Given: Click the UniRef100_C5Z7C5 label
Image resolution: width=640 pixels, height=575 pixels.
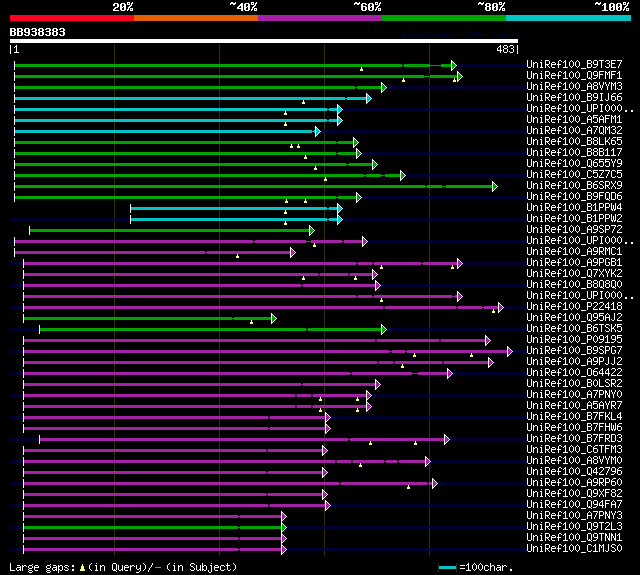Looking at the screenshot, I should coord(574,175).
